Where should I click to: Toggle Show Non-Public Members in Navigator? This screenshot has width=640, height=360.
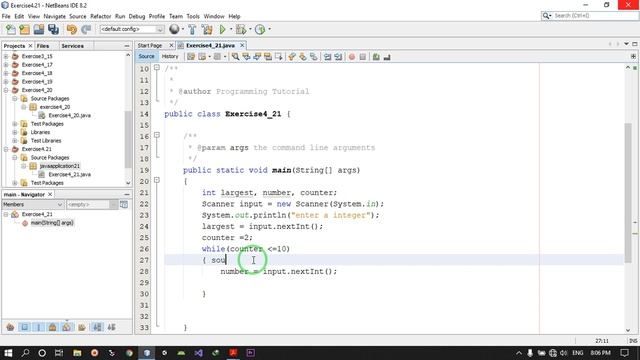[x=53, y=327]
